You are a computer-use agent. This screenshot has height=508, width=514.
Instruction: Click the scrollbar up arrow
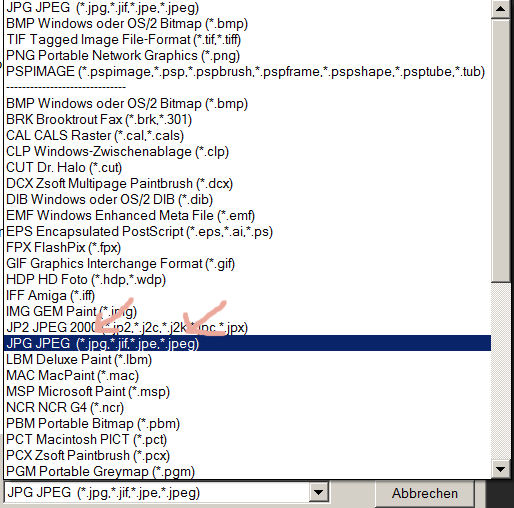pyautogui.click(x=500, y=9)
